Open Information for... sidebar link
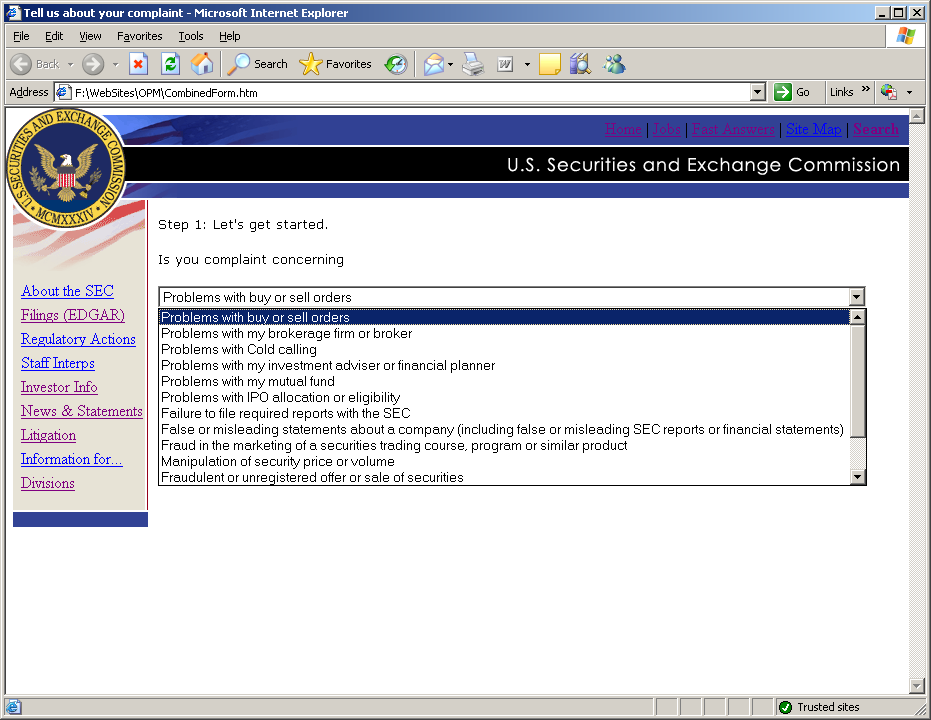Viewport: 931px width, 720px height. click(x=72, y=459)
